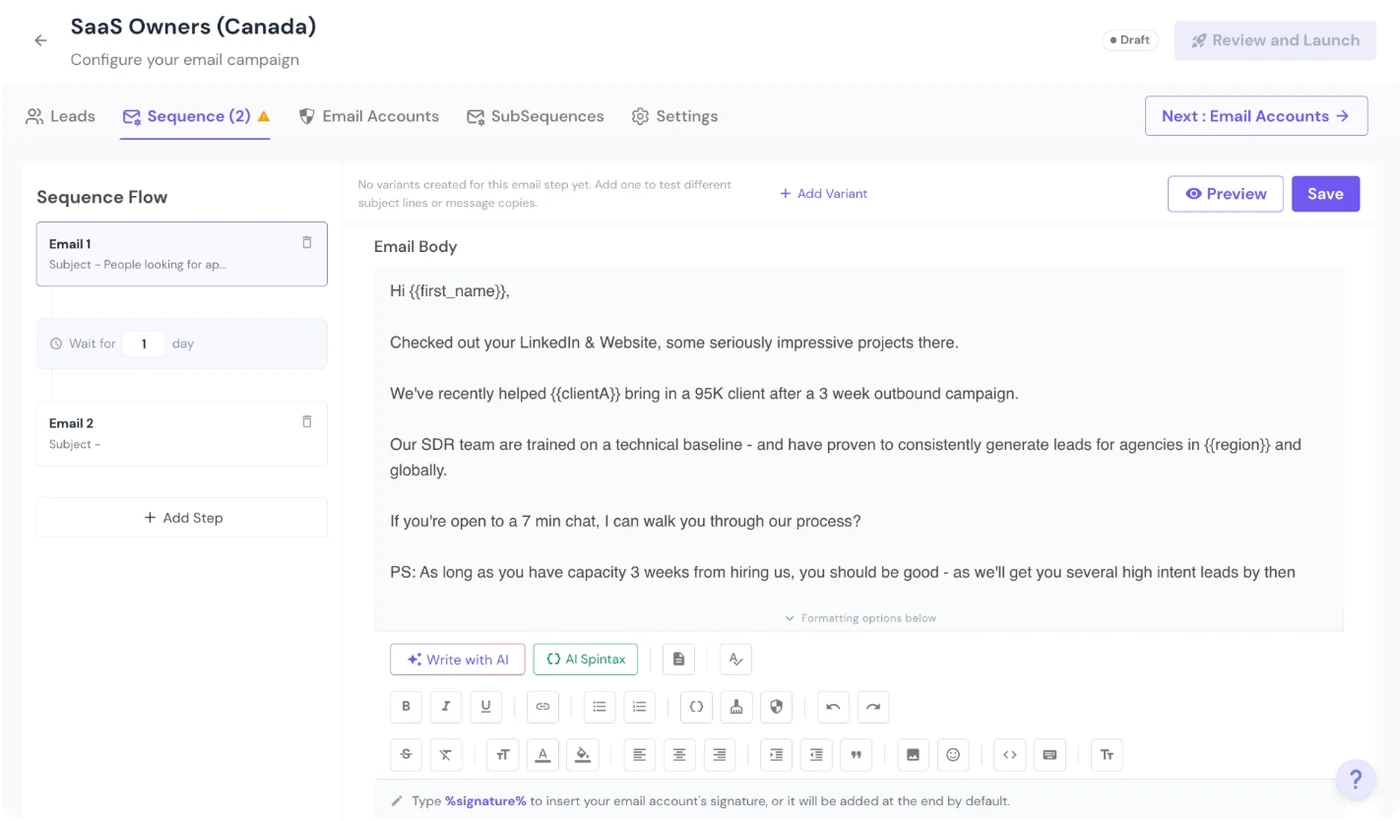This screenshot has height=821, width=1400.
Task: Save the email sequence
Action: (1326, 194)
